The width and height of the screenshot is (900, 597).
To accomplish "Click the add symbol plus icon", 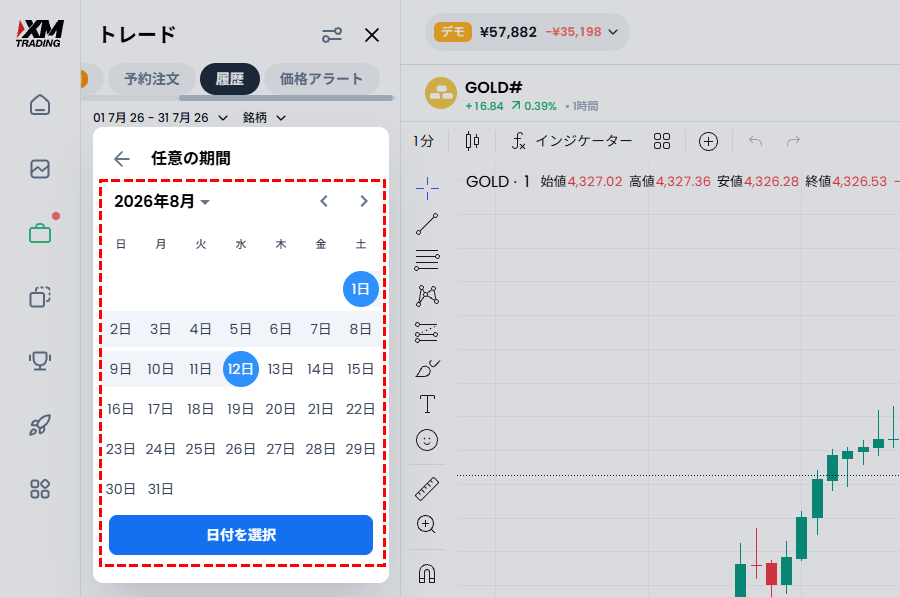I will click(x=708, y=141).
